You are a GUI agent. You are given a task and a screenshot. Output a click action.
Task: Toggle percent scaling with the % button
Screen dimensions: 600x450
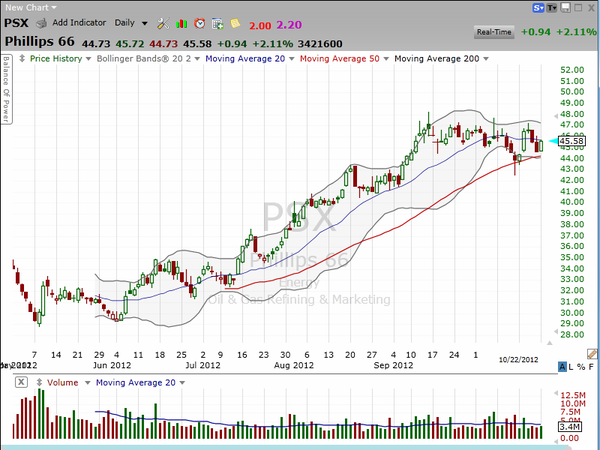pos(581,367)
